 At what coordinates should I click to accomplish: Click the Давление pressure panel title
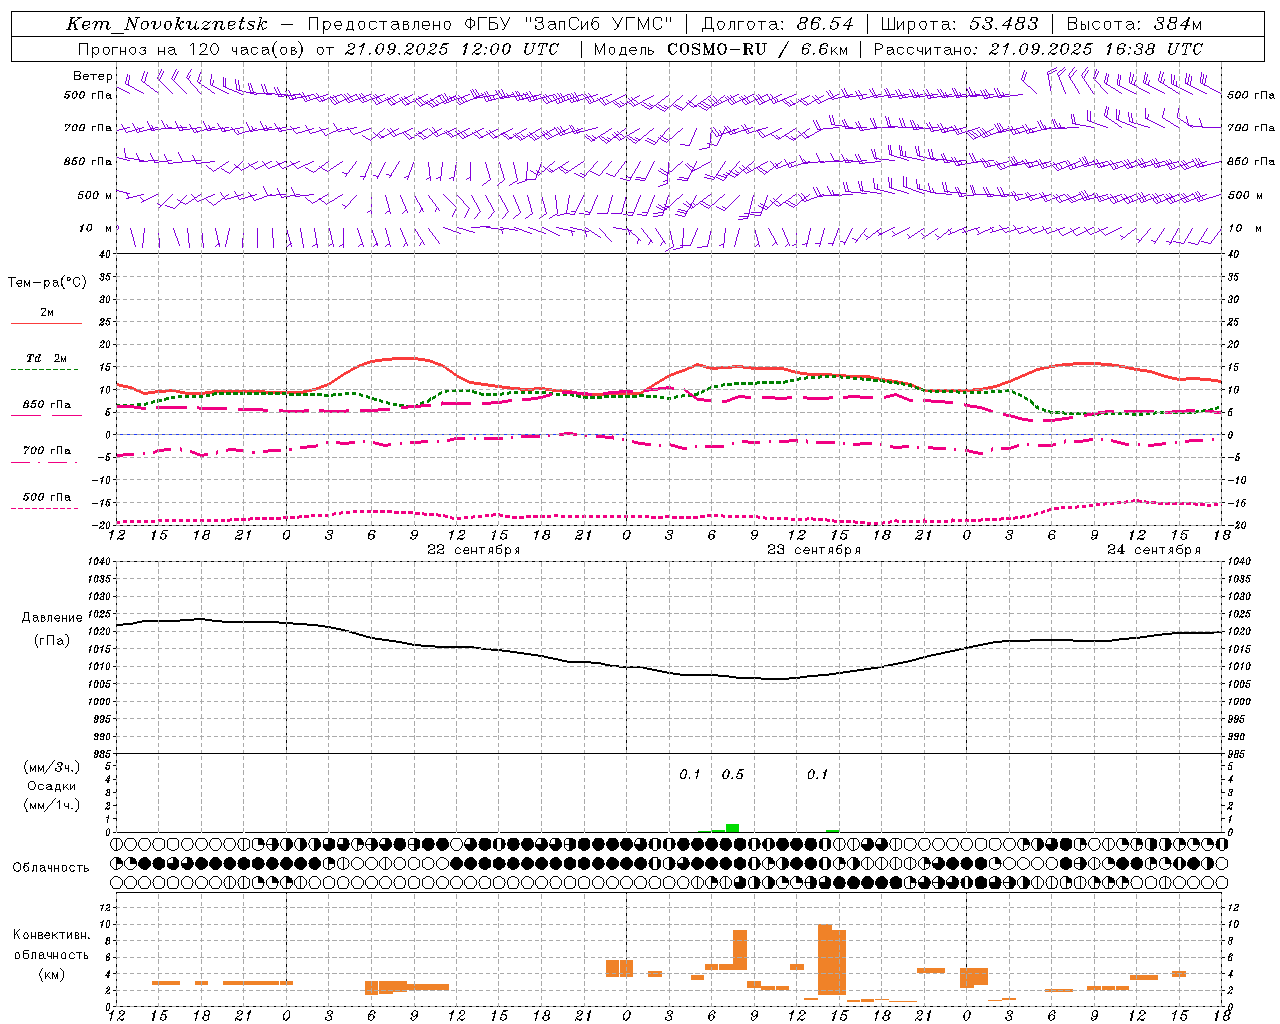pos(52,618)
